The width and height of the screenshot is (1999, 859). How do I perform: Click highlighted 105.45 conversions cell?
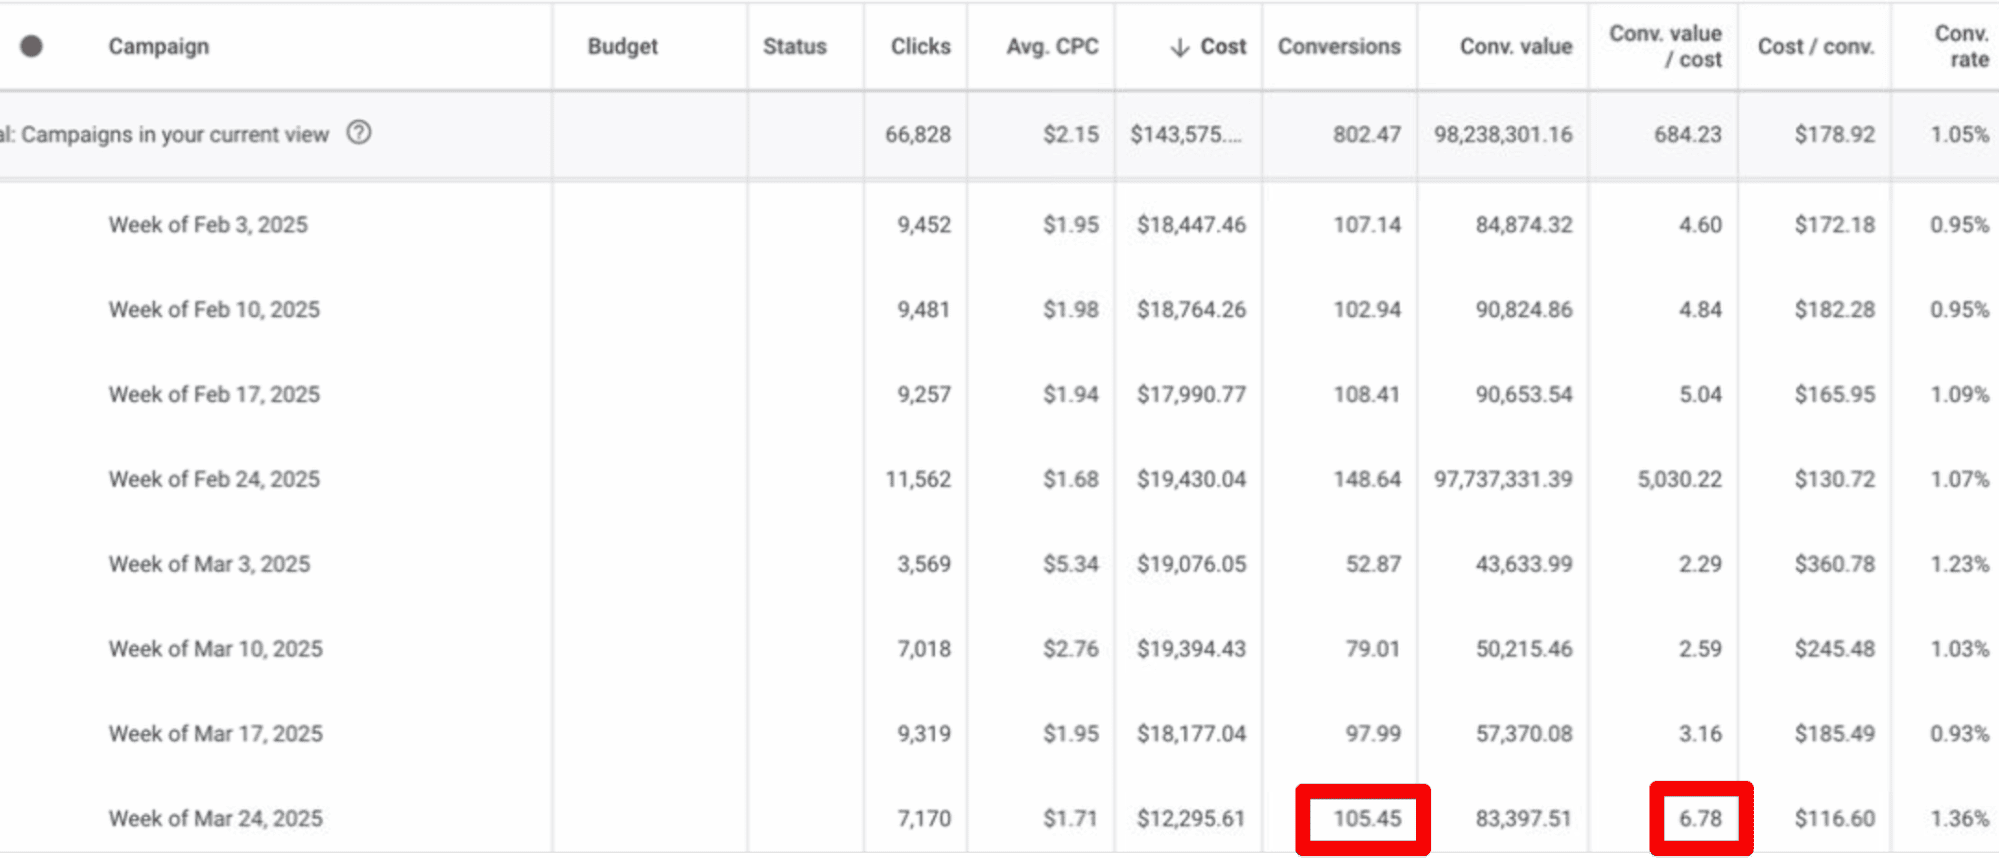[x=1366, y=819]
